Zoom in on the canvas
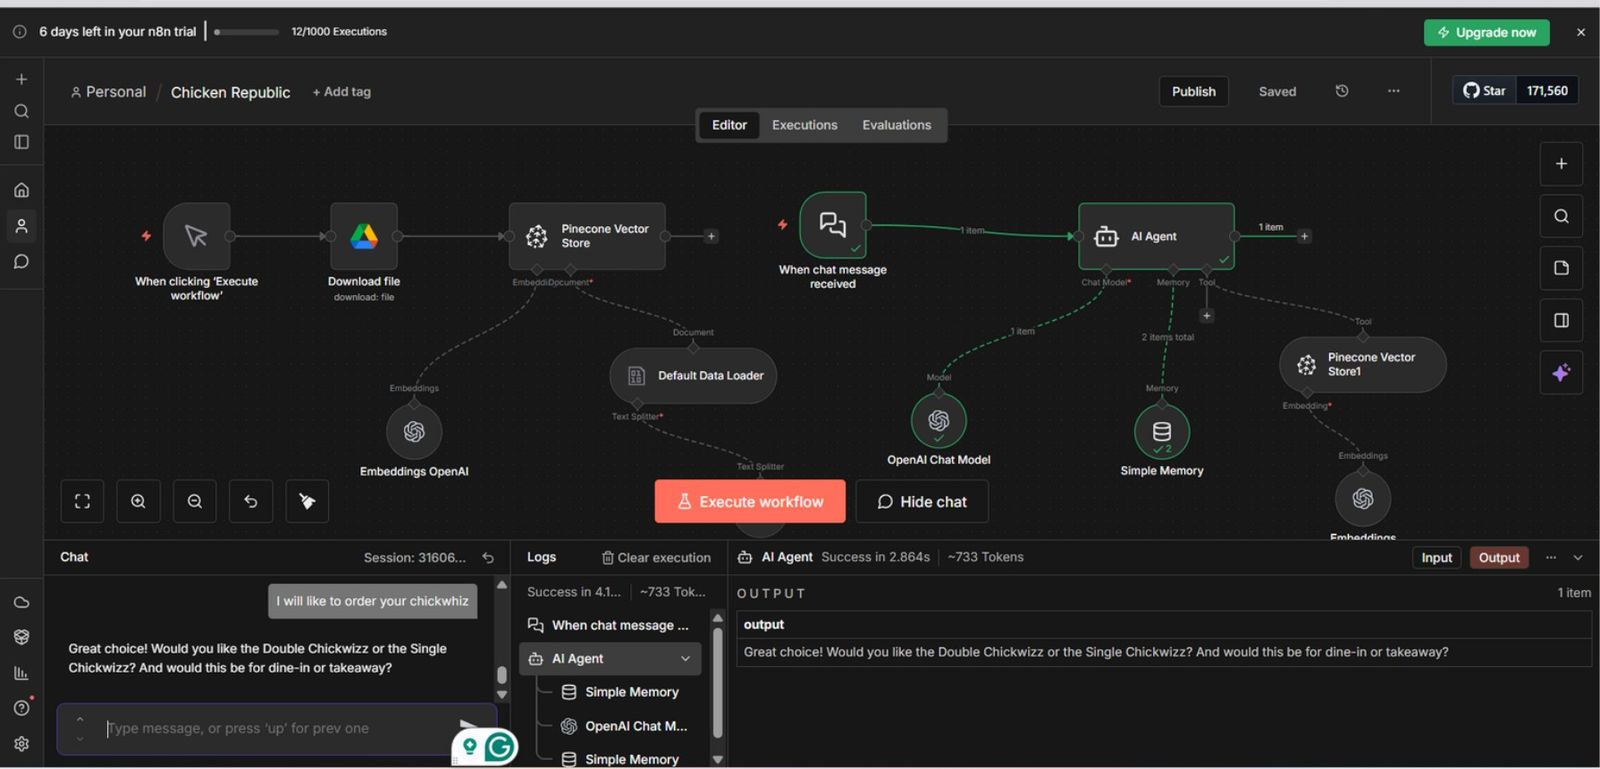 138,501
